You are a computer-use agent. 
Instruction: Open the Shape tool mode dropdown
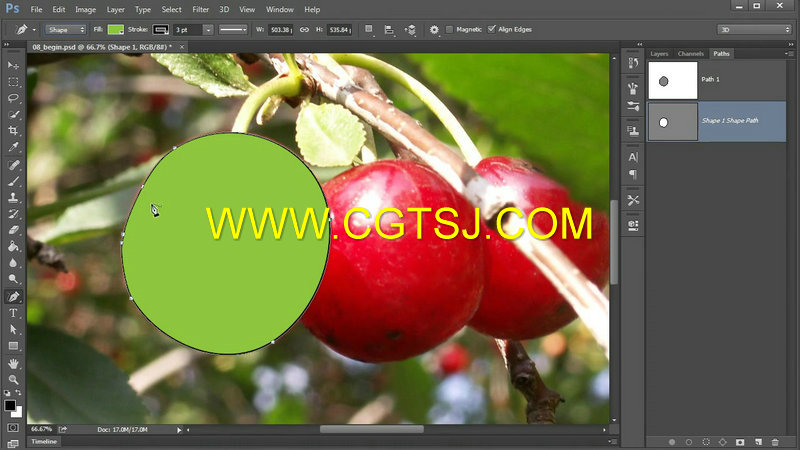tap(65, 30)
